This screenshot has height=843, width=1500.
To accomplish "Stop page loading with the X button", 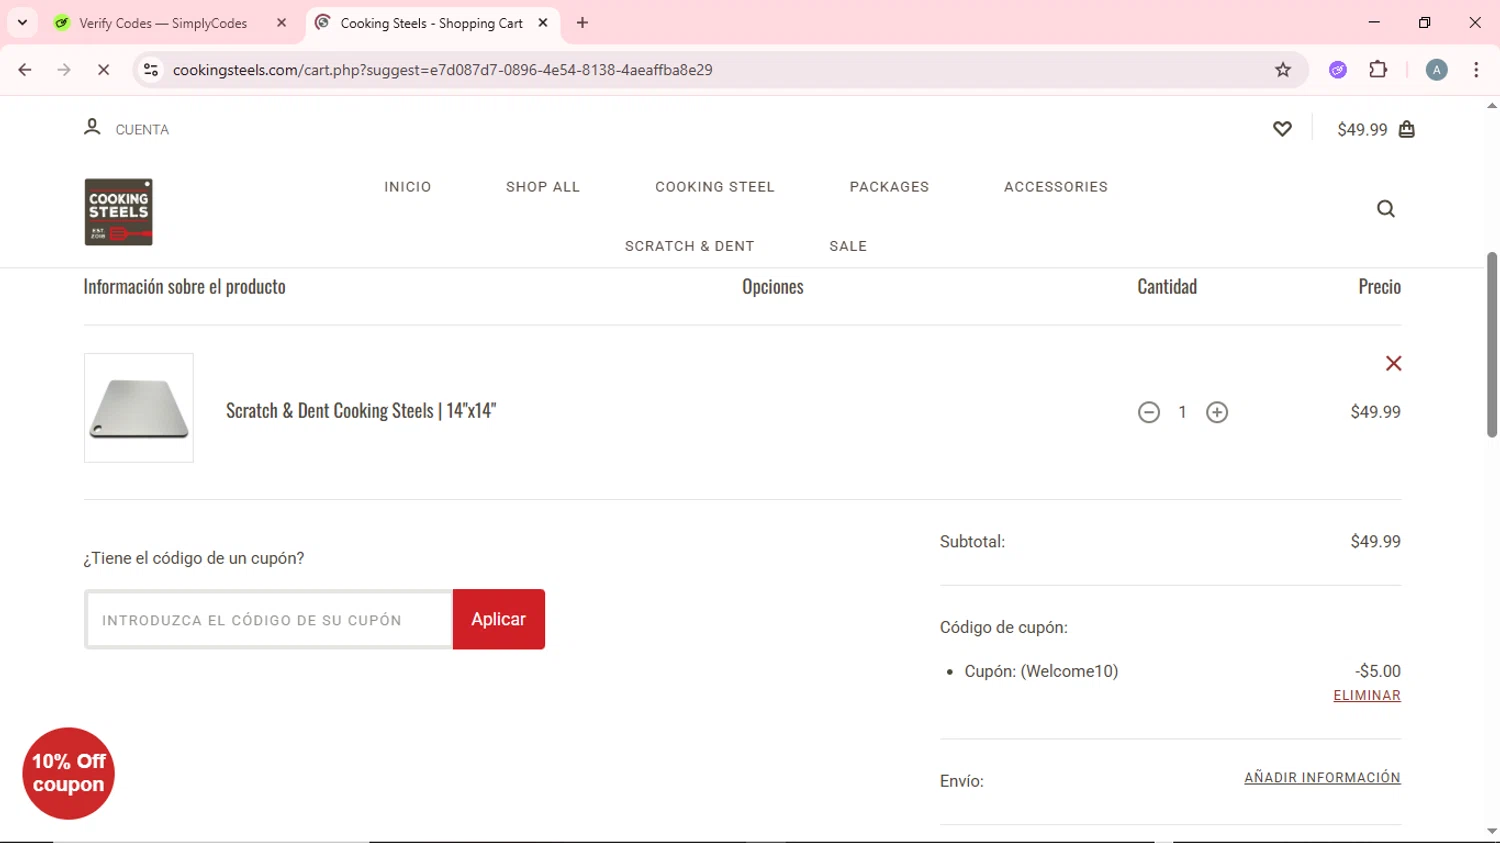I will coord(103,70).
